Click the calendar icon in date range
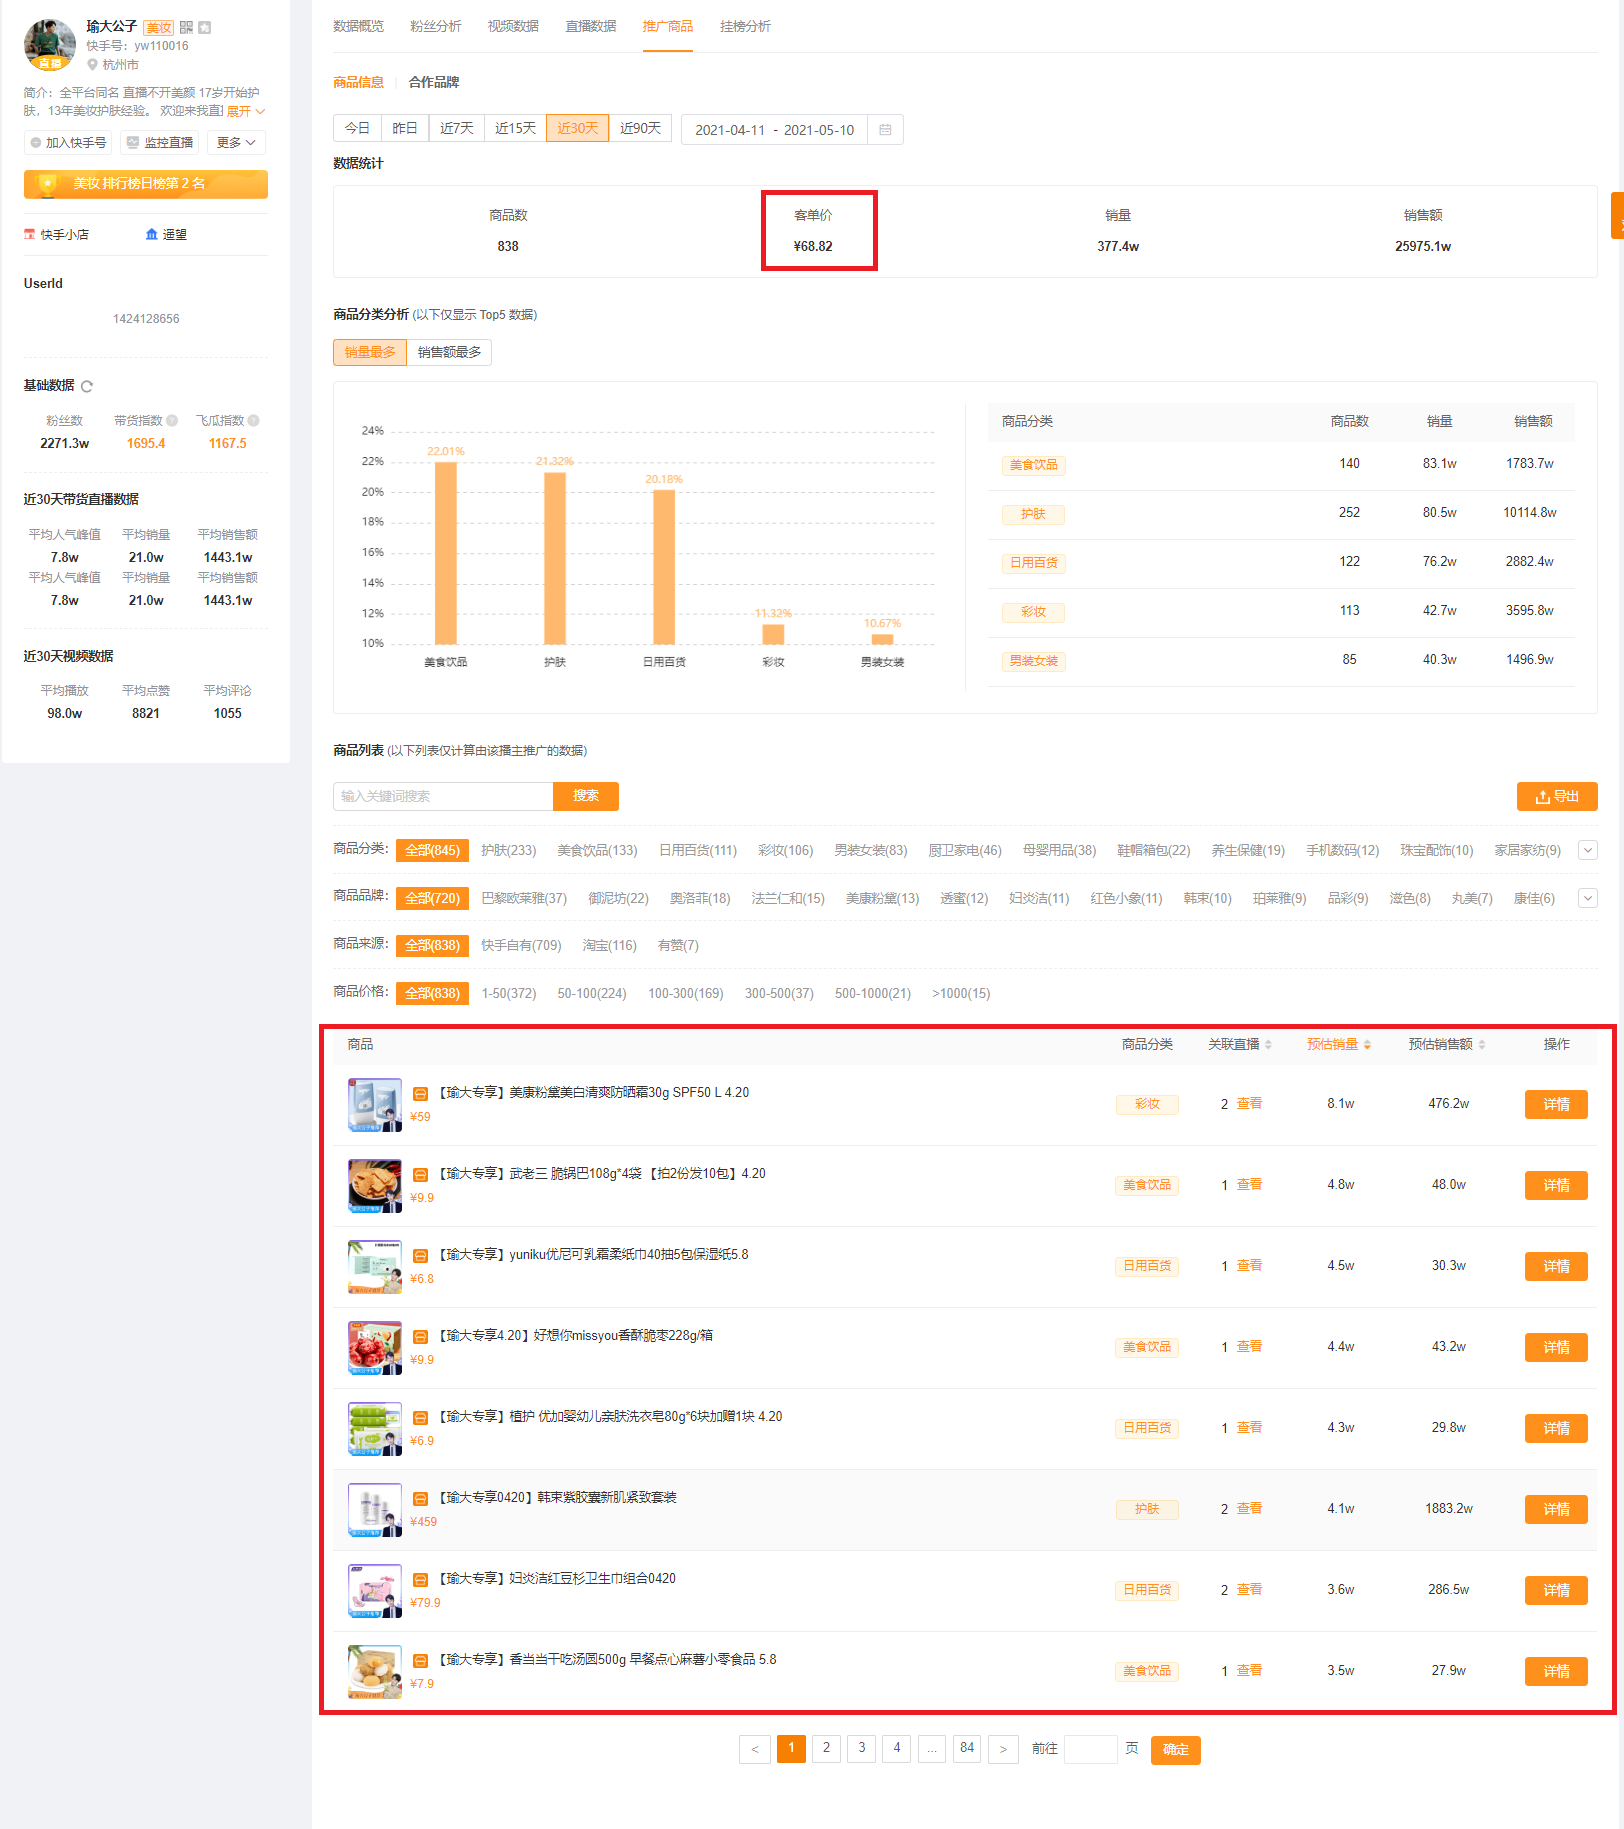Viewport: 1624px width, 1829px height. (885, 130)
